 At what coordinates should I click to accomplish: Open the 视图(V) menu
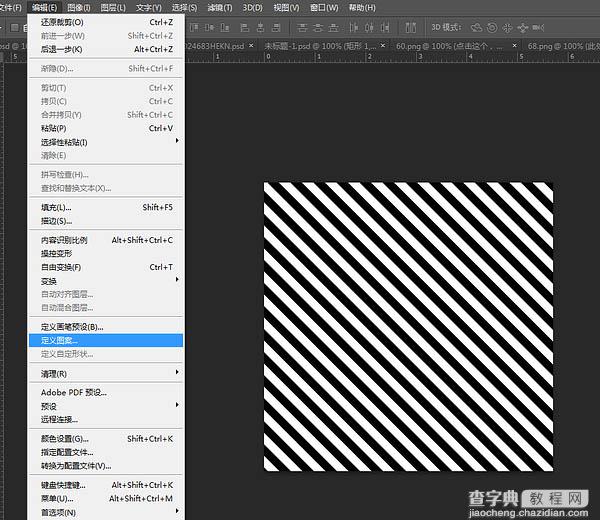pyautogui.click(x=286, y=7)
